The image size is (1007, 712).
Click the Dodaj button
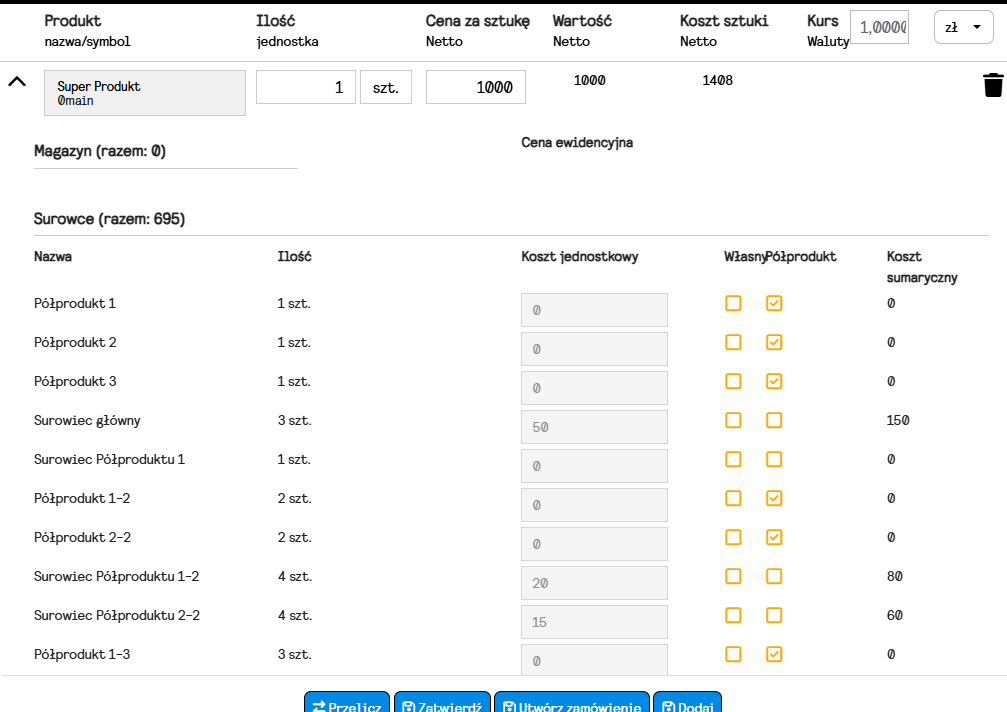[x=687, y=704]
